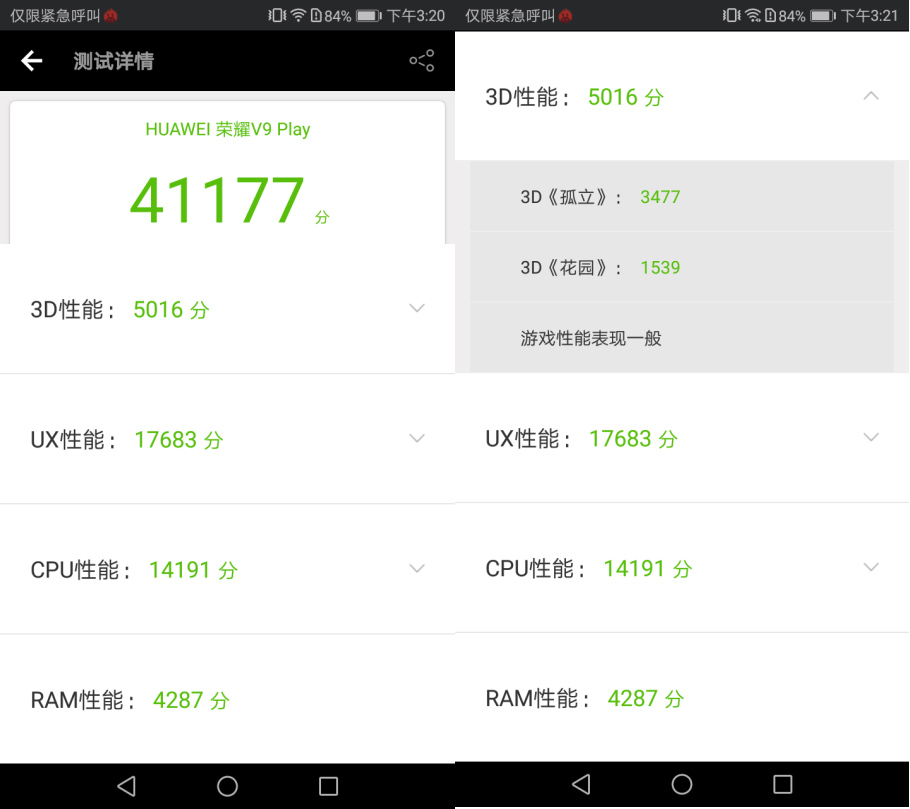
Task: Tap the Back navigation triangle on left phone
Action: coord(127,786)
